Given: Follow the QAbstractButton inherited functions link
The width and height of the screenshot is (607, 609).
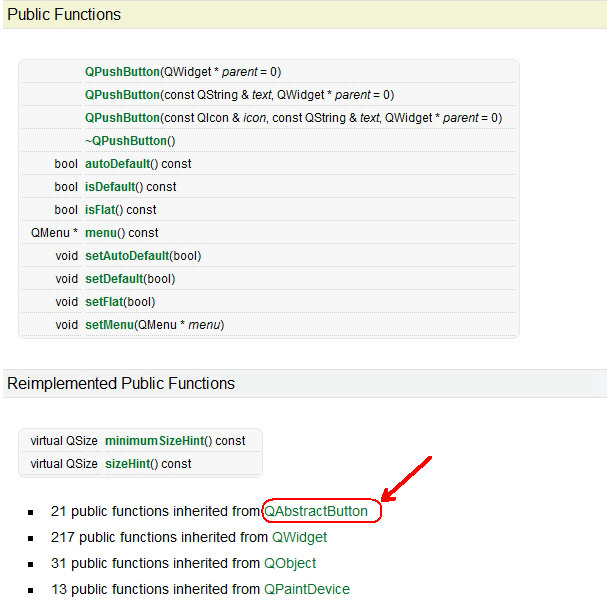Looking at the screenshot, I should 316,511.
